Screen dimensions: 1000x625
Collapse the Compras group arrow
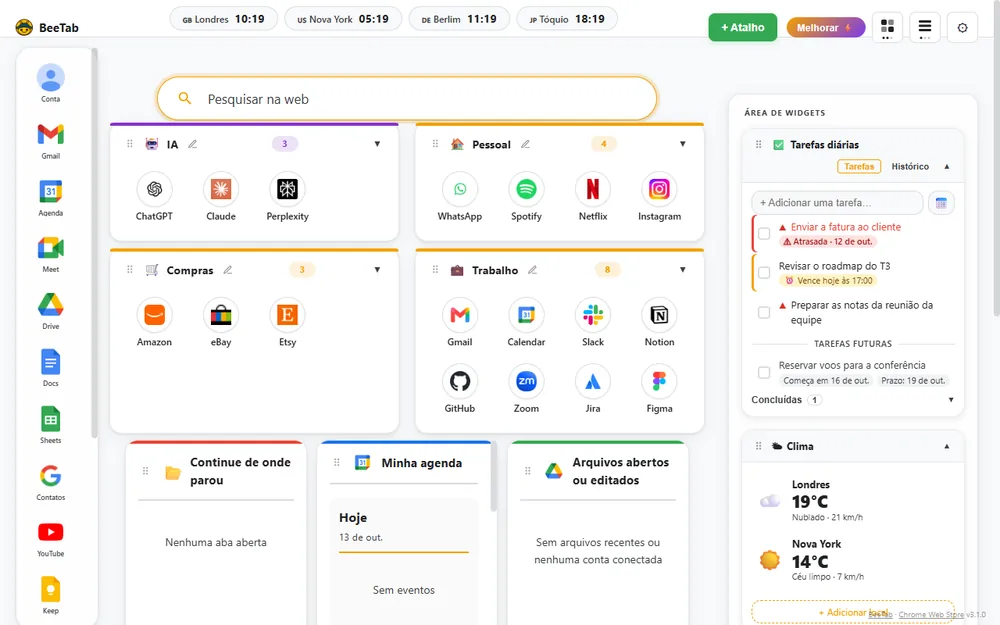tap(378, 270)
